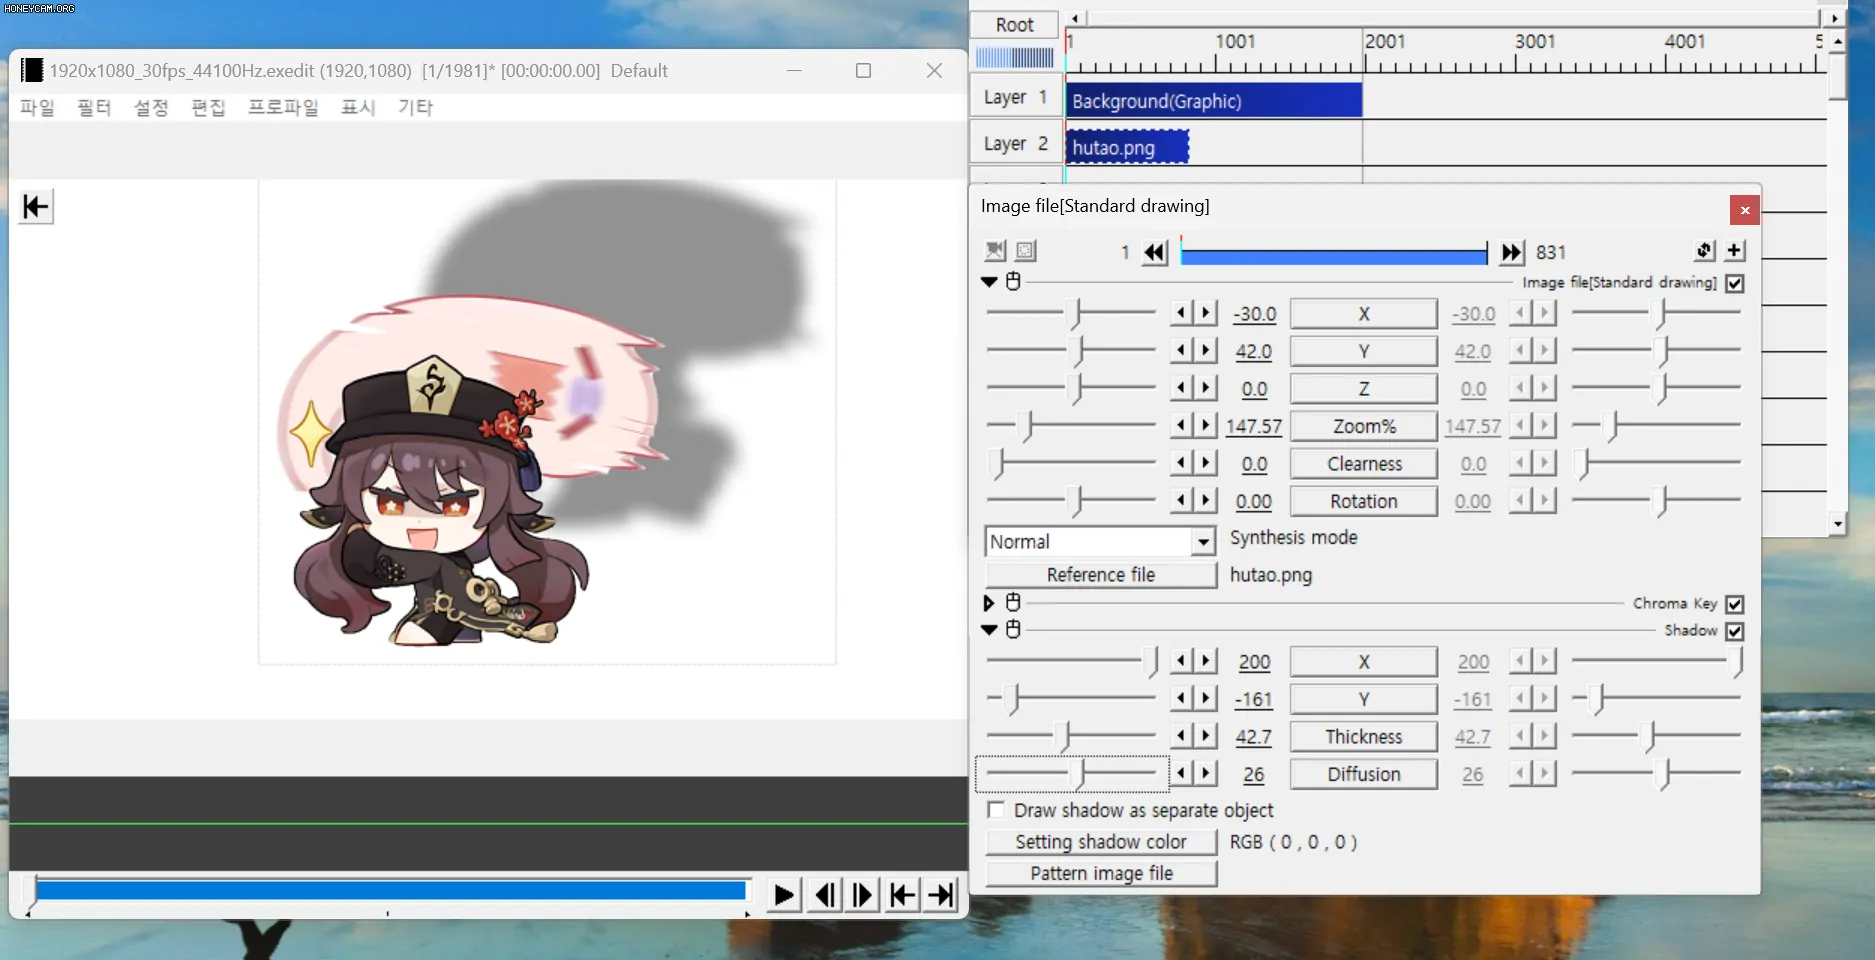
Task: Click the object frame position bar in dialog
Action: (x=1333, y=254)
